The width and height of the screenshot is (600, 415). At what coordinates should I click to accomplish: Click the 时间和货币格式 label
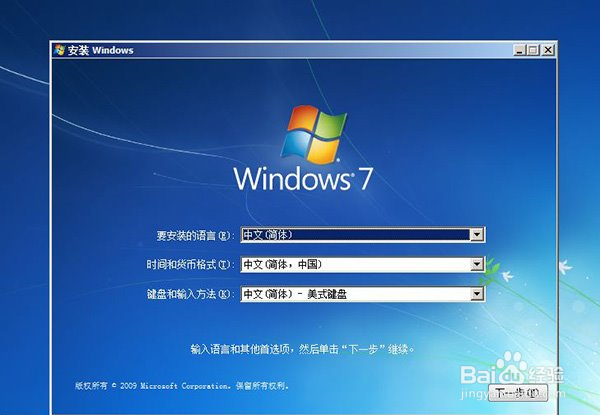pos(190,264)
